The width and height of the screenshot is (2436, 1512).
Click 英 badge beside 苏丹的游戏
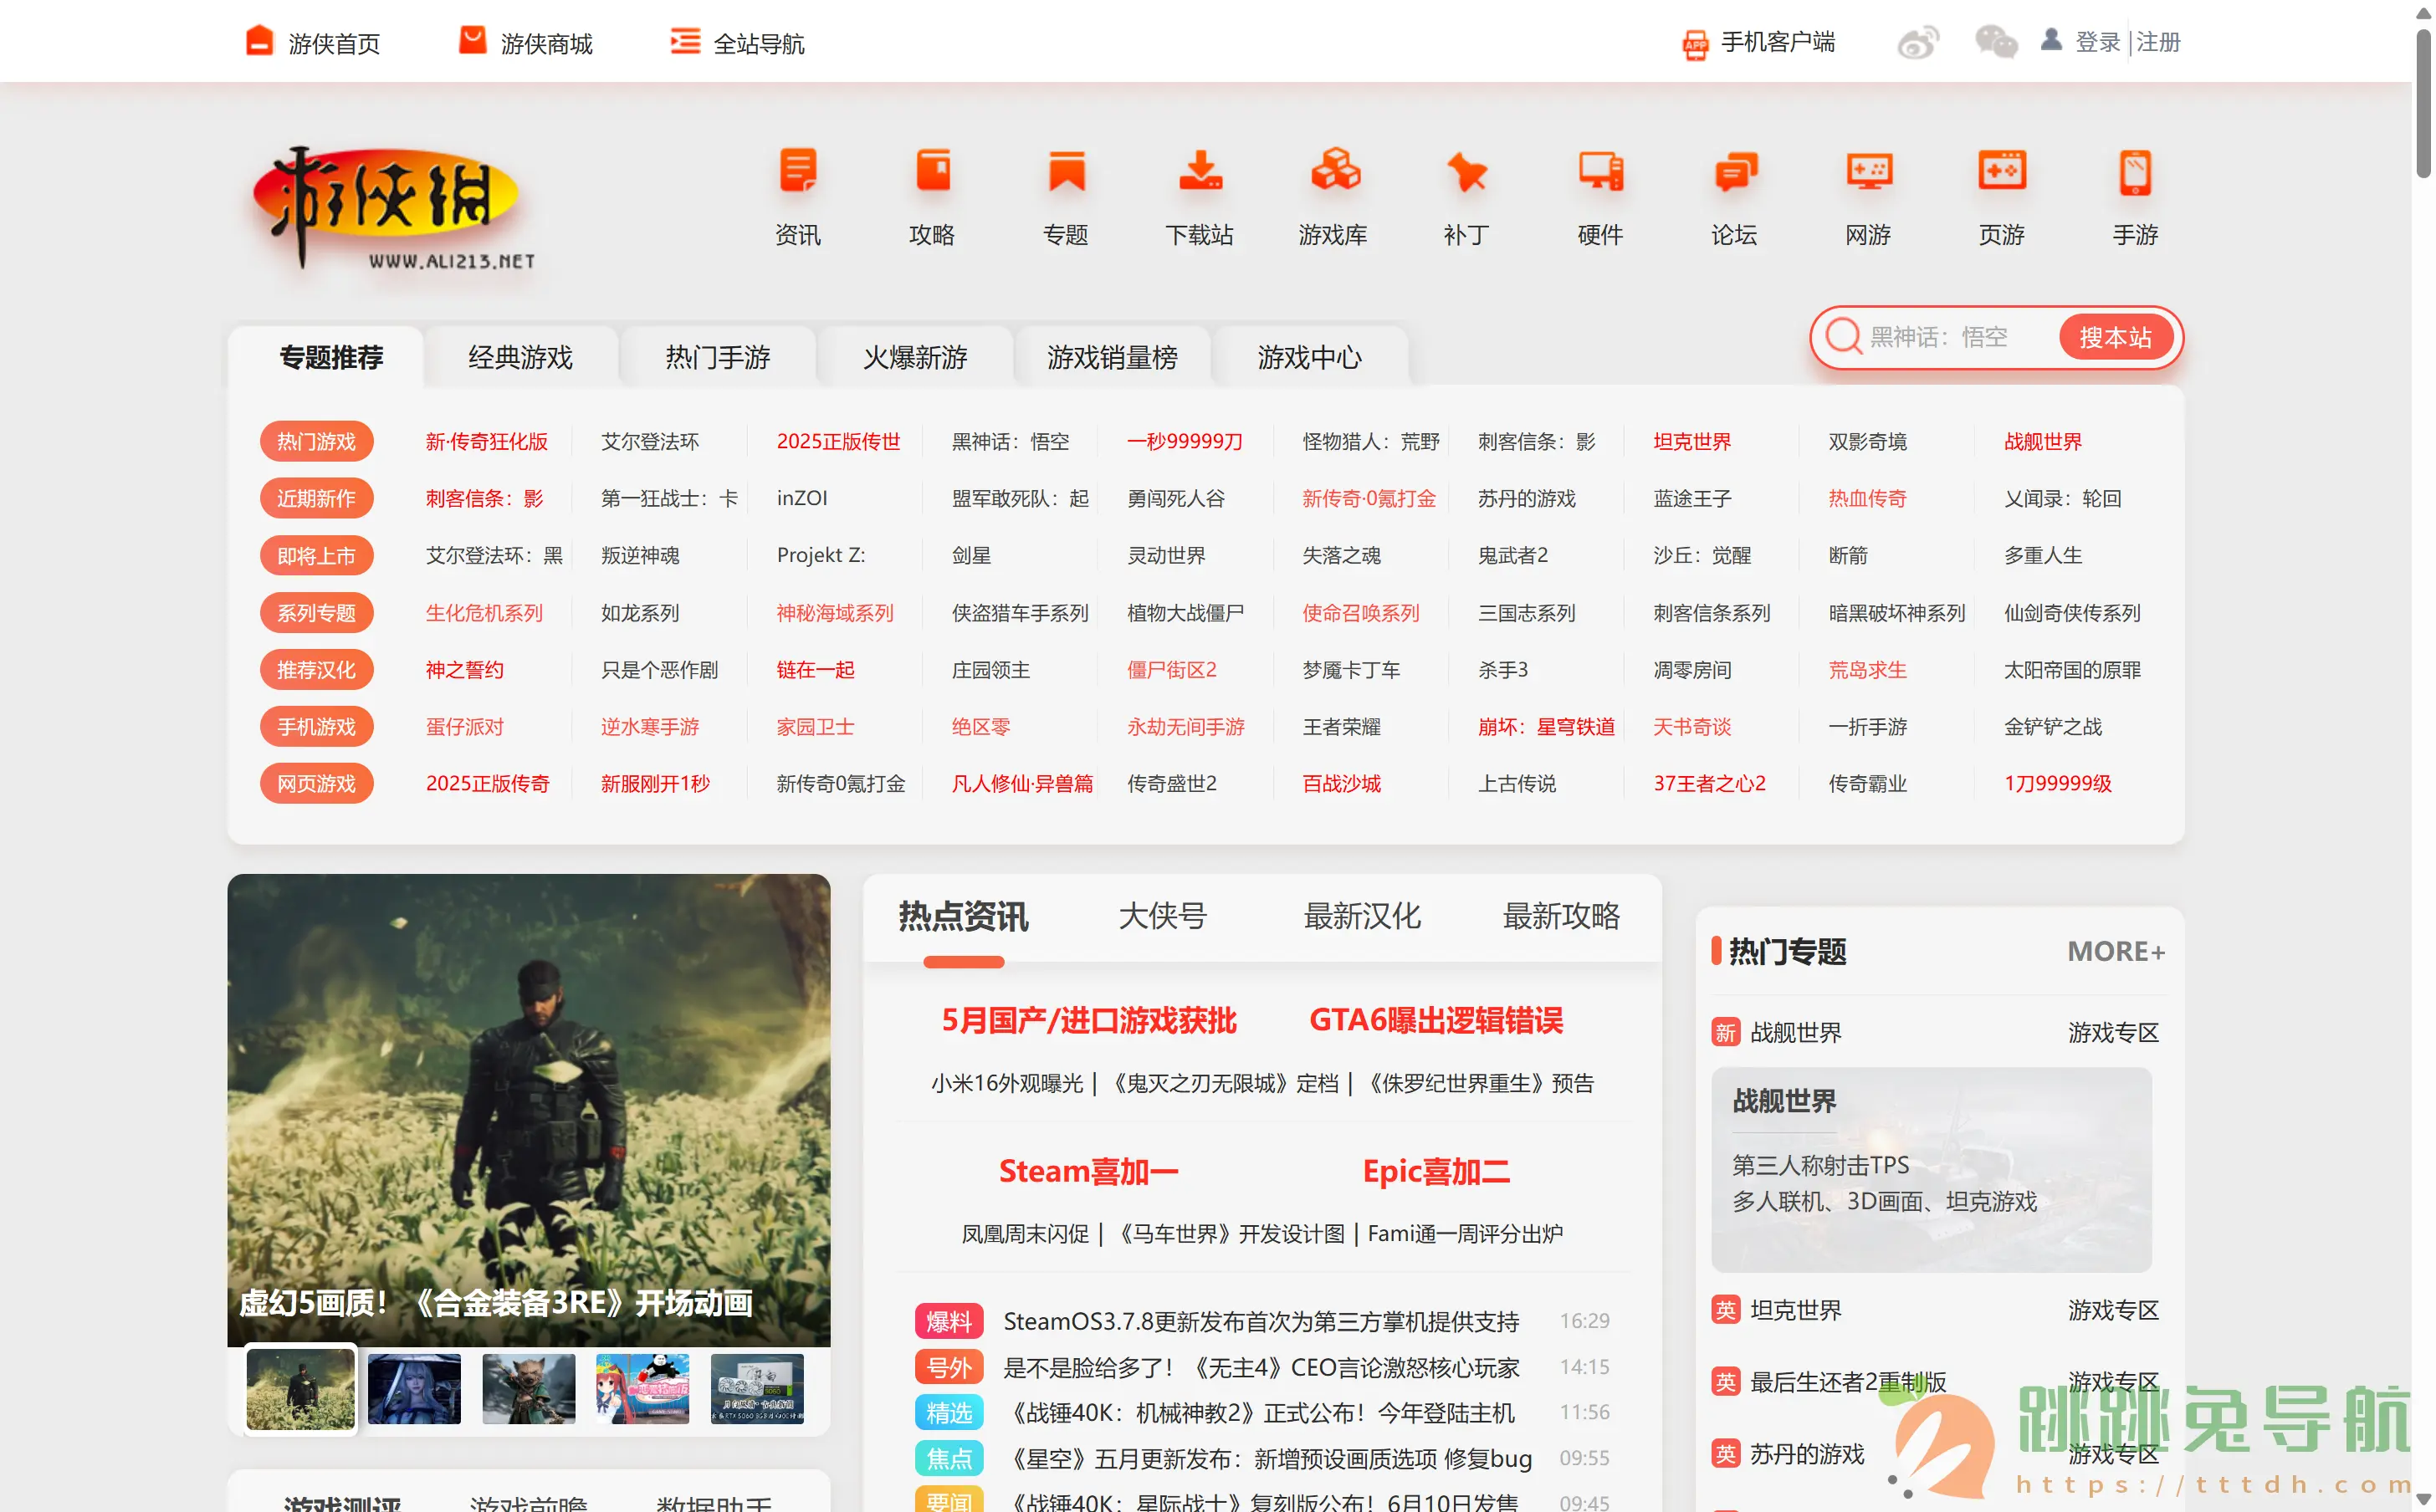coord(1726,1454)
